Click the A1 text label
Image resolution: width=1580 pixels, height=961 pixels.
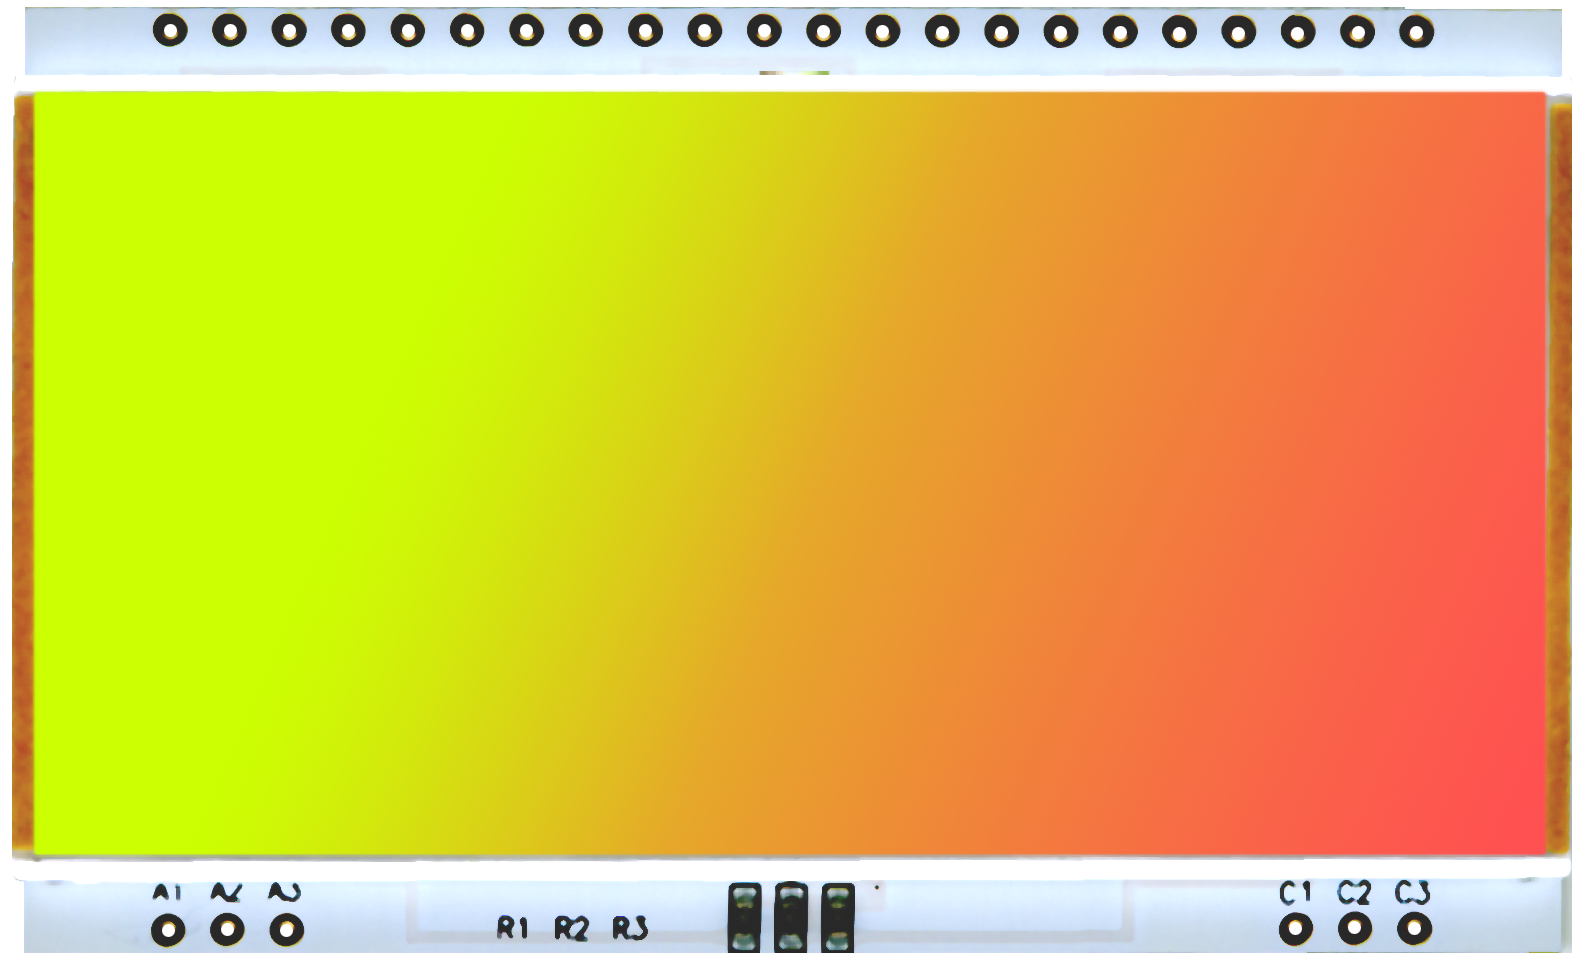click(167, 891)
